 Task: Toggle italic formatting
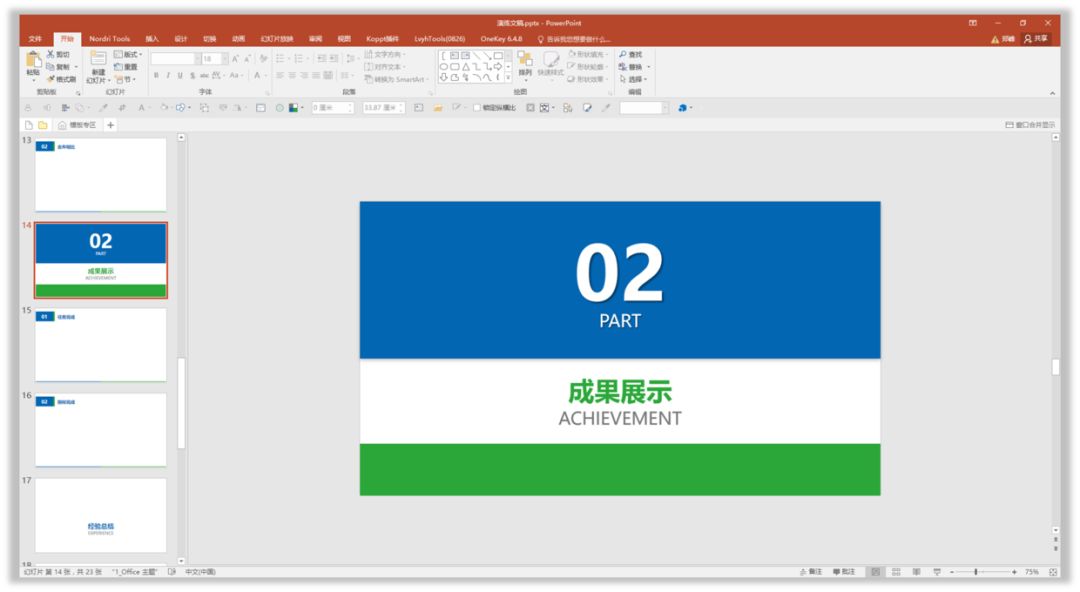[x=168, y=75]
